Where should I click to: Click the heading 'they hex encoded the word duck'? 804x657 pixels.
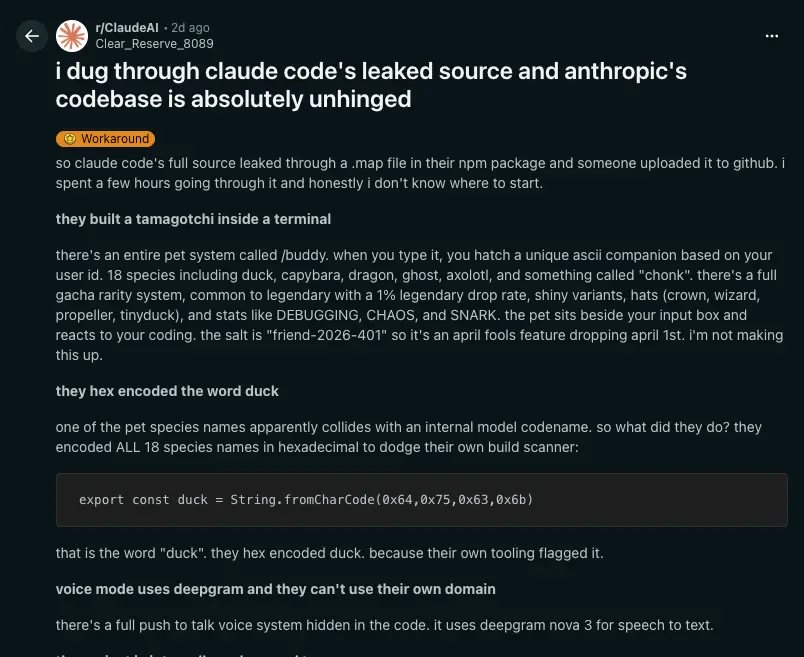coord(166,390)
